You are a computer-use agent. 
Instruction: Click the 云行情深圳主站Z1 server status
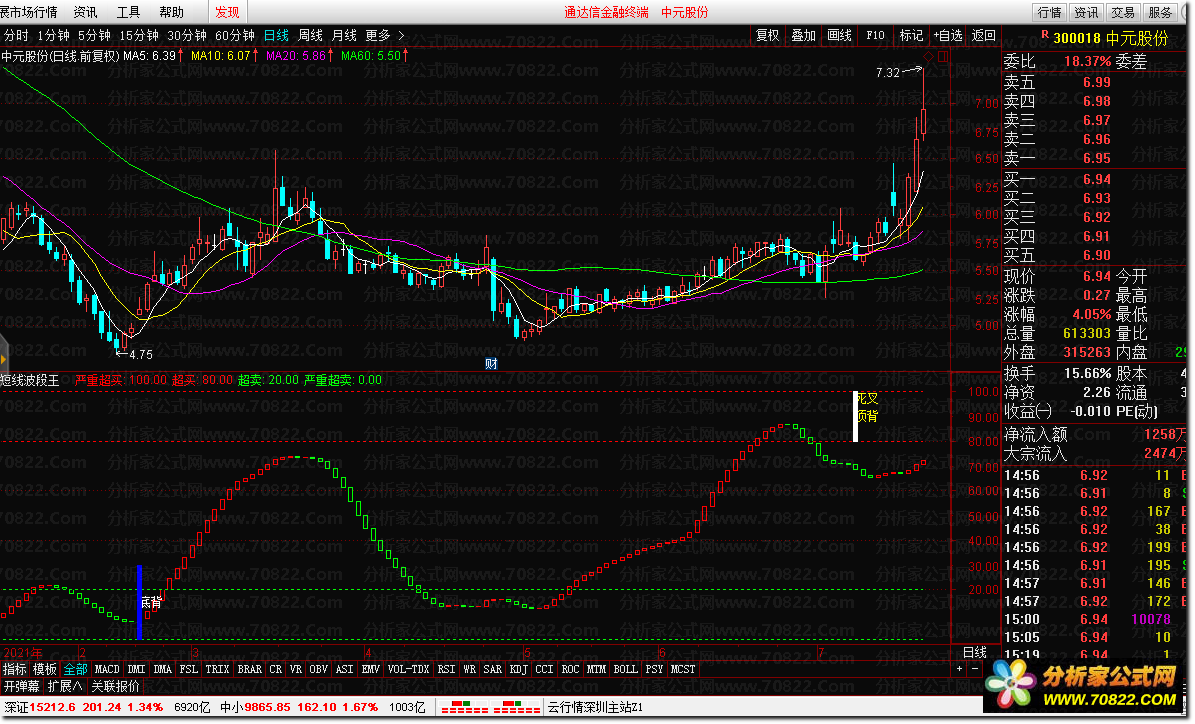coord(595,707)
